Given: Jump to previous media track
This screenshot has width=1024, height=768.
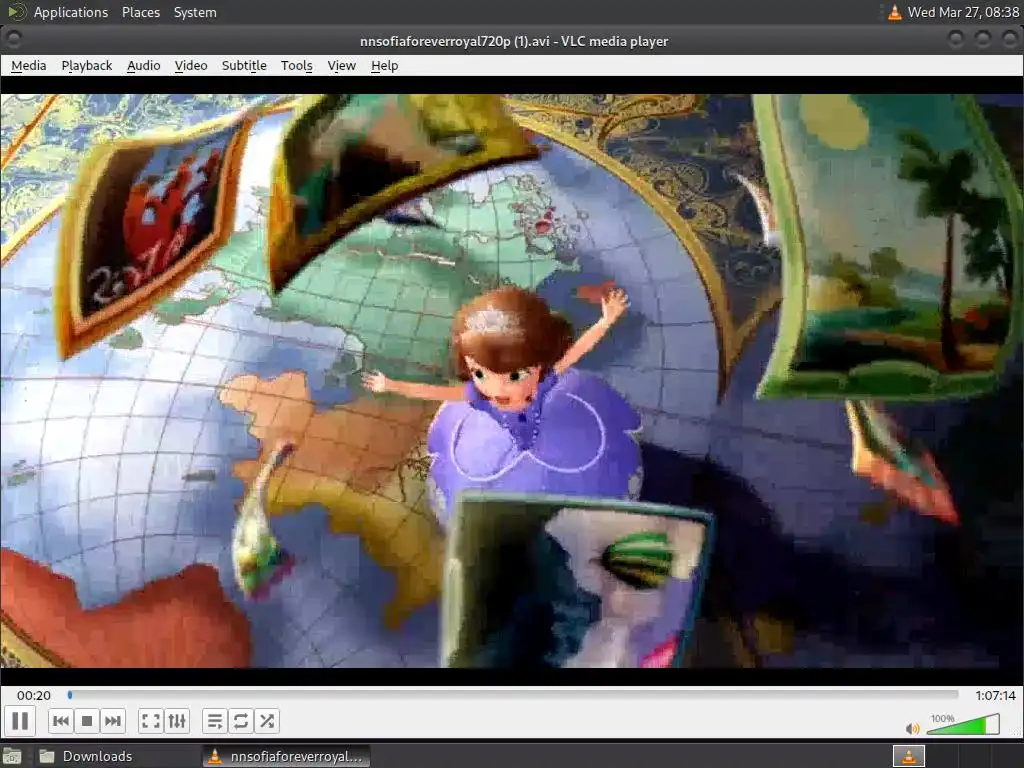Looking at the screenshot, I should point(61,721).
